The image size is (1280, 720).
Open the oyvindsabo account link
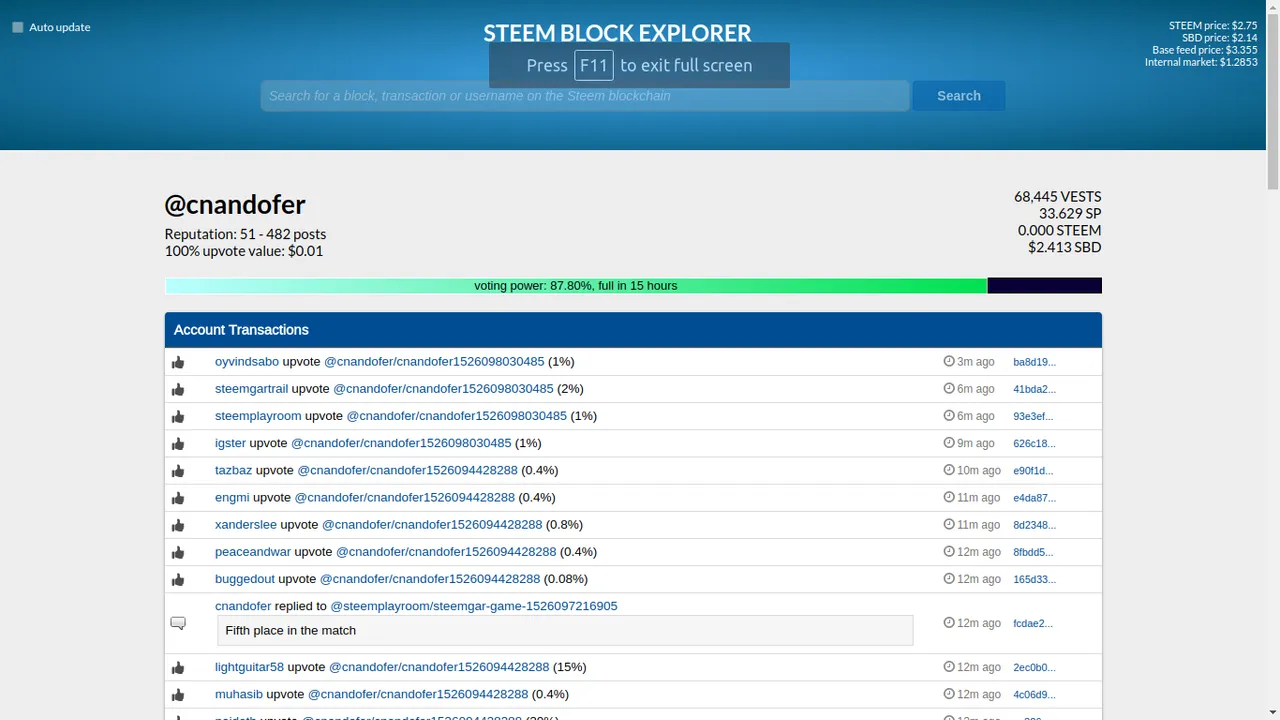[x=247, y=361]
